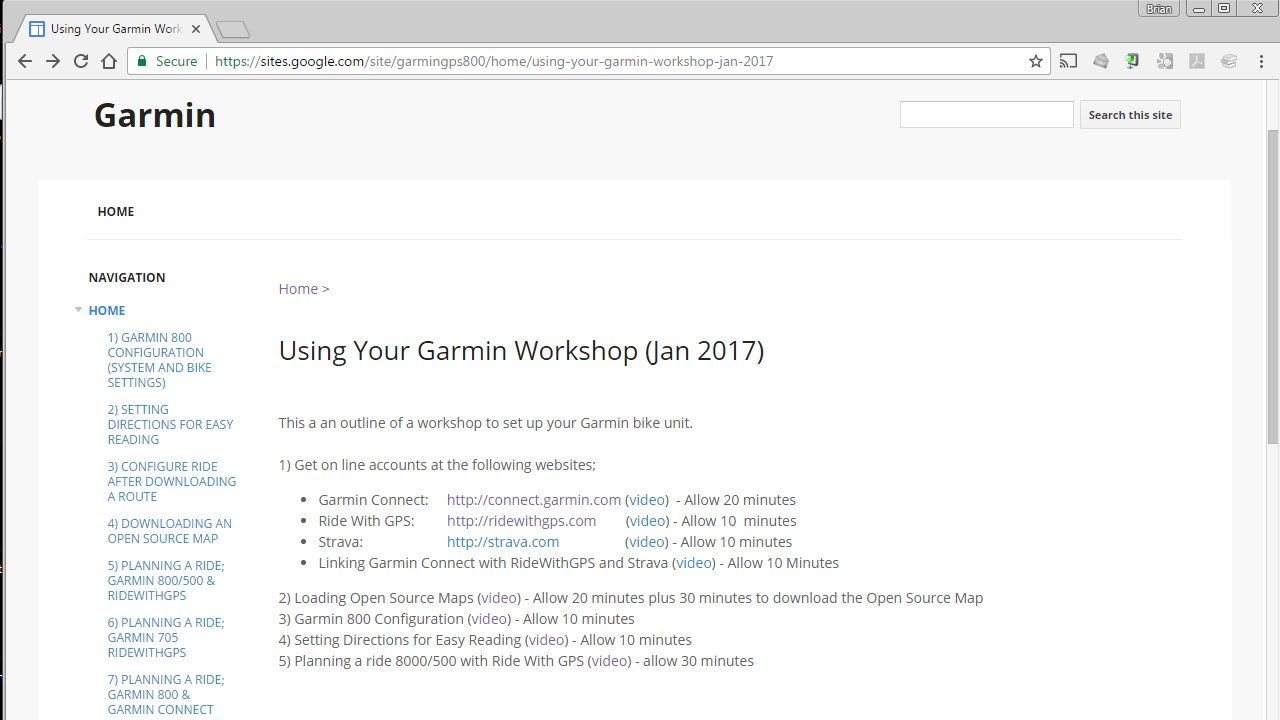The height and width of the screenshot is (720, 1280).
Task: Open the Garmin 800 Configuration navigation link
Action: (x=159, y=360)
